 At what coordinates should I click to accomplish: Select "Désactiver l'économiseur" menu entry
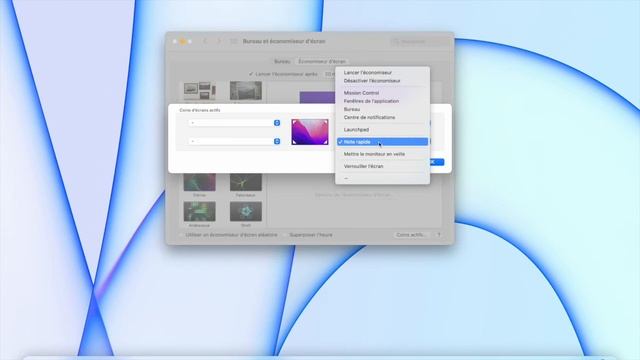point(382,81)
